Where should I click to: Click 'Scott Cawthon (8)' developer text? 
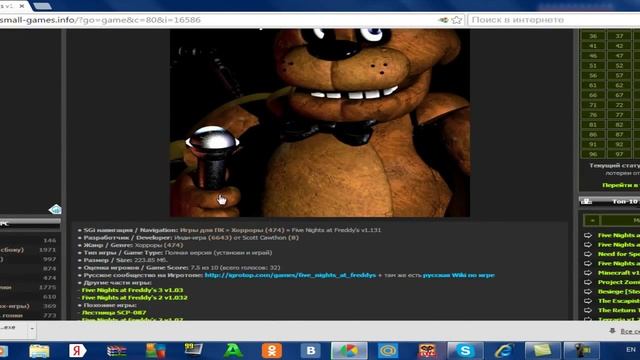pos(271,238)
